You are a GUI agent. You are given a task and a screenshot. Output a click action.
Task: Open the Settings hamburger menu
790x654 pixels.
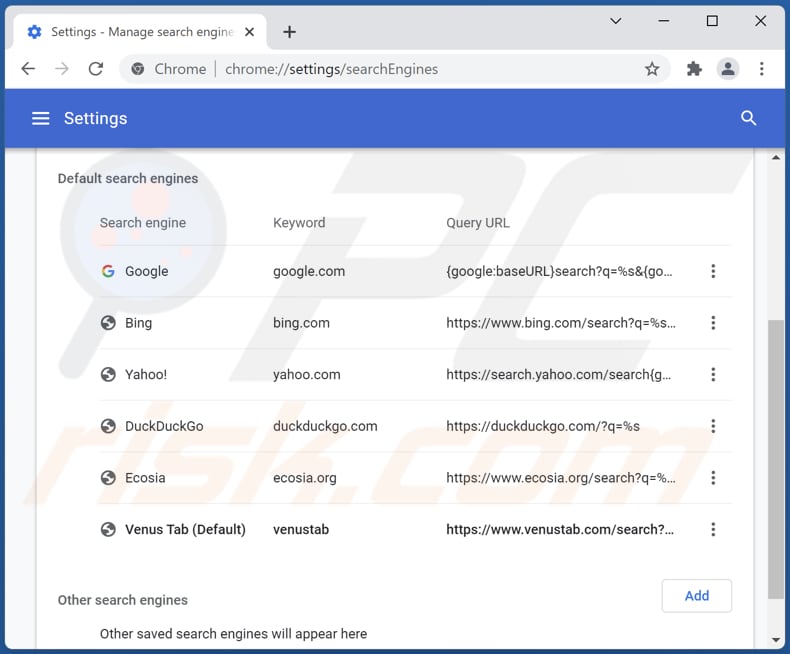coord(40,118)
